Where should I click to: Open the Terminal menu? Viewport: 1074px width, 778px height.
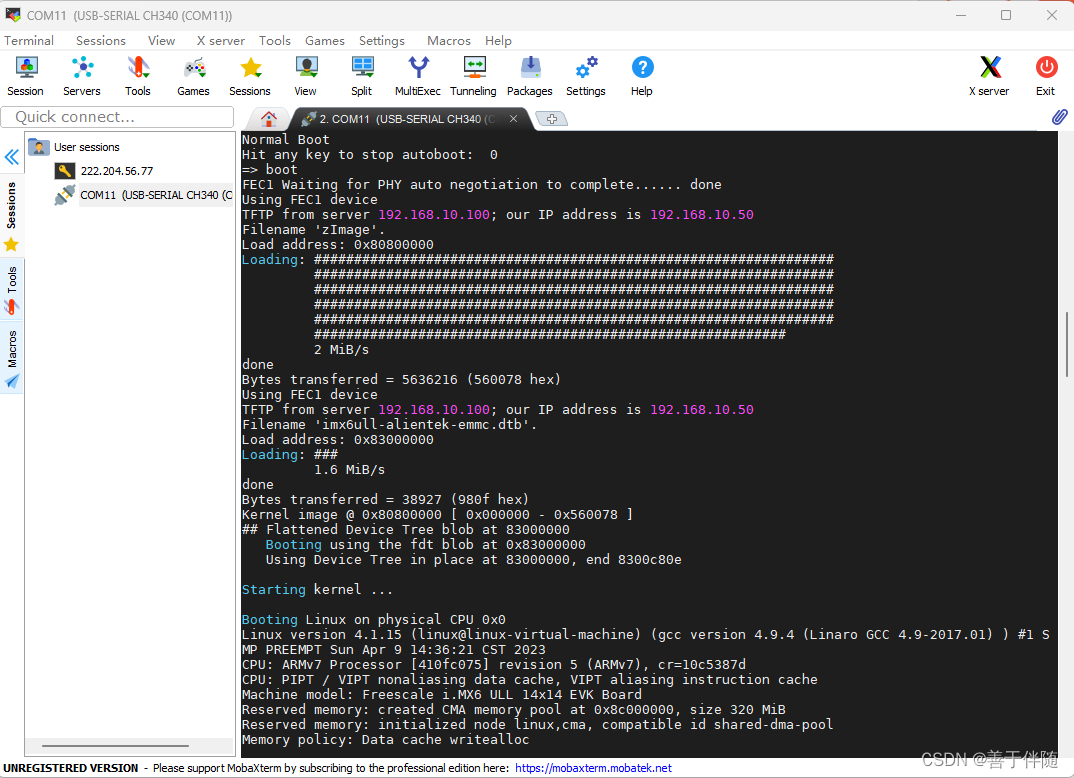tap(29, 40)
